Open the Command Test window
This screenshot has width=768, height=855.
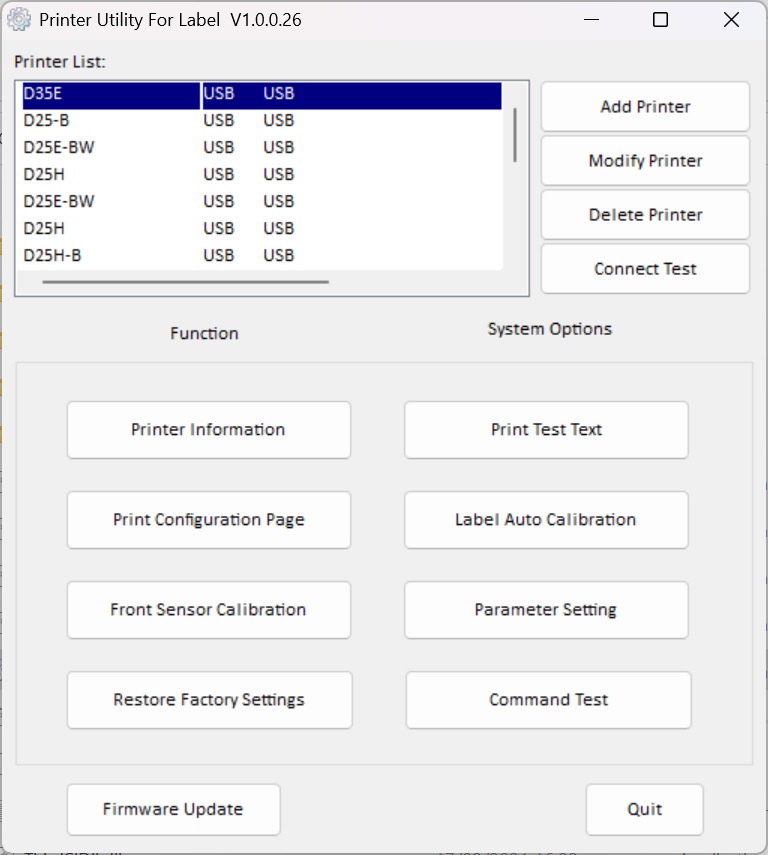[548, 700]
